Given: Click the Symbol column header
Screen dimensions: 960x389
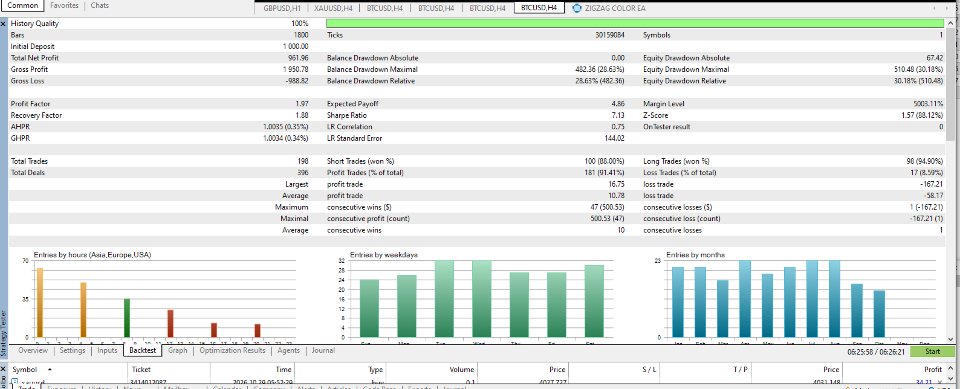Looking at the screenshot, I should coord(67,370).
